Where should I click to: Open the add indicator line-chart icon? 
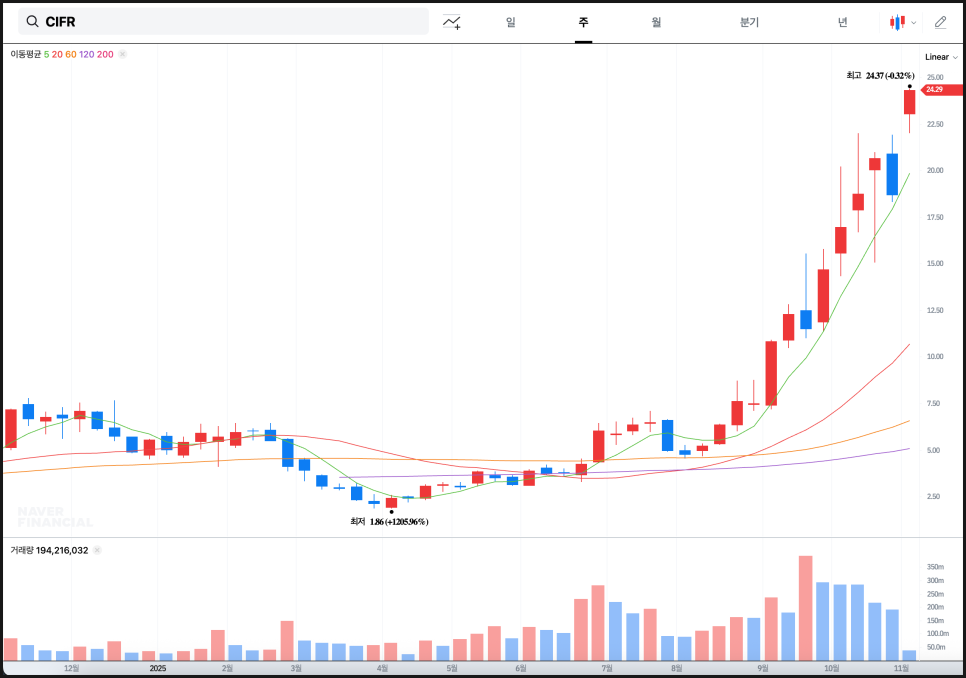coord(452,22)
